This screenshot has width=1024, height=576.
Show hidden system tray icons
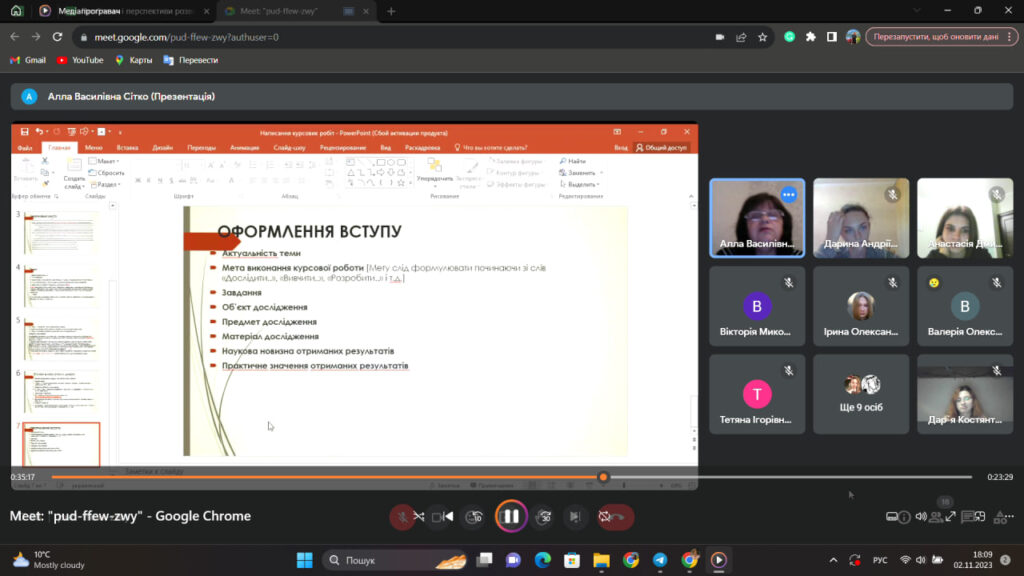(x=834, y=560)
